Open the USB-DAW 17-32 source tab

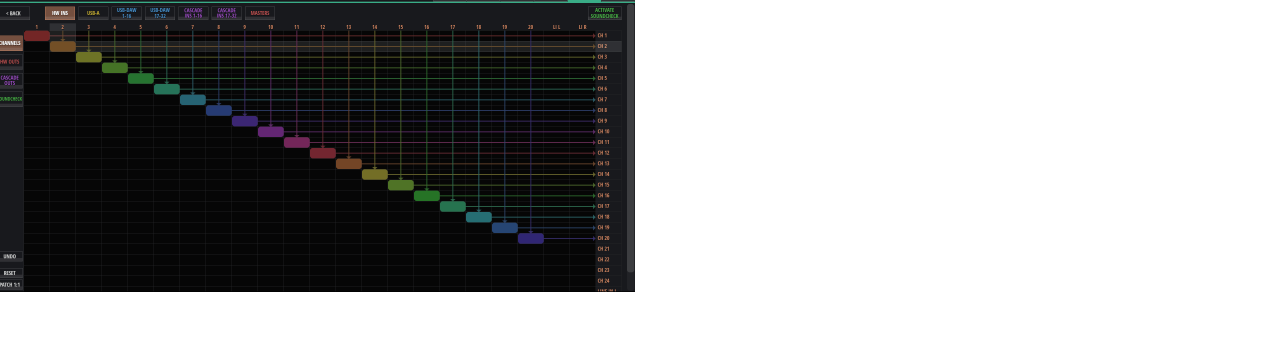coord(160,13)
